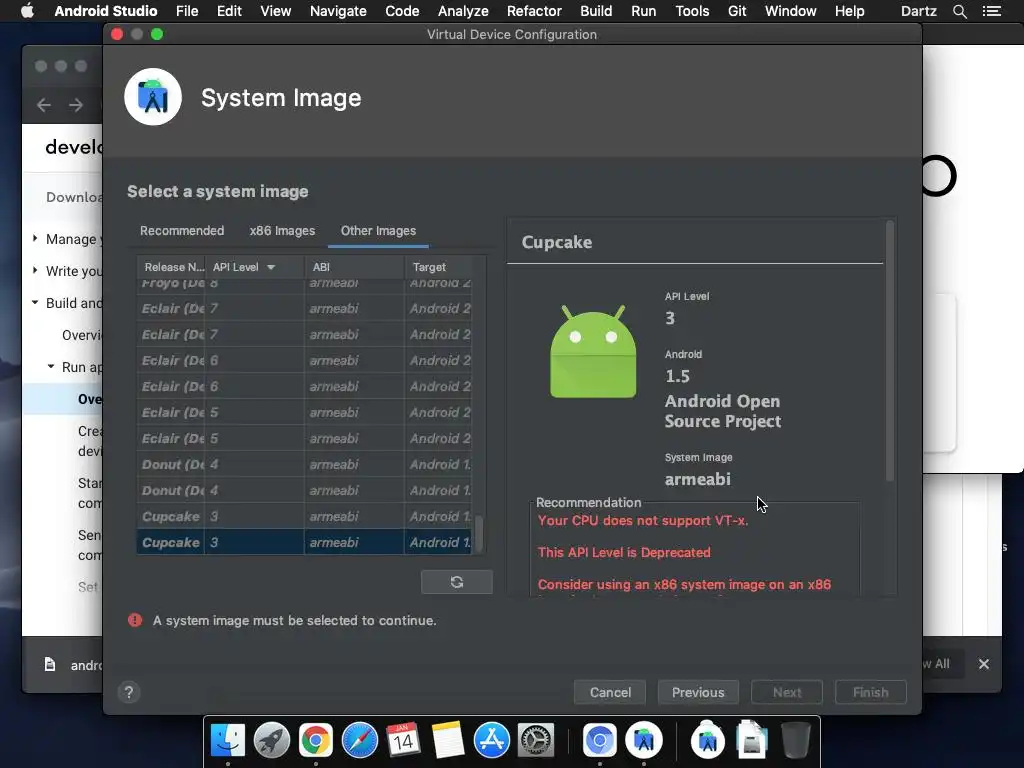Screen dimensions: 1024x768
Task: Open Finder from the Dock
Action: point(227,741)
